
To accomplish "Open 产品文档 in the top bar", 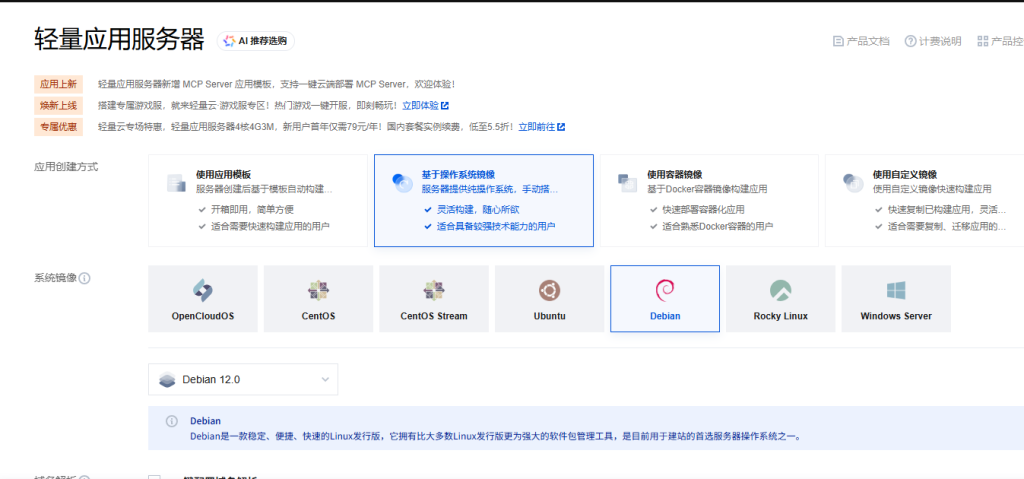I will [861, 41].
